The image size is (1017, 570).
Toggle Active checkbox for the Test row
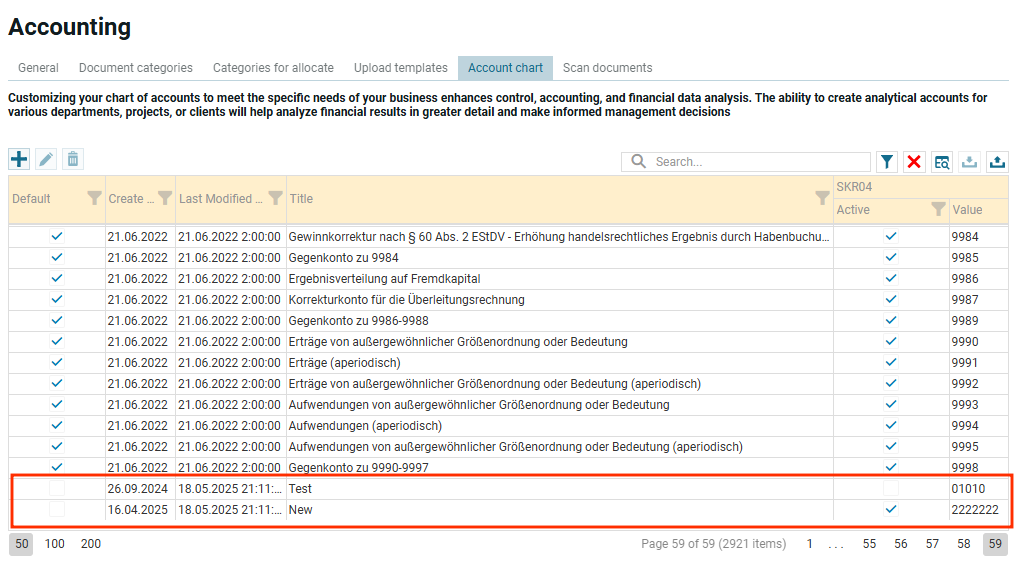(891, 489)
